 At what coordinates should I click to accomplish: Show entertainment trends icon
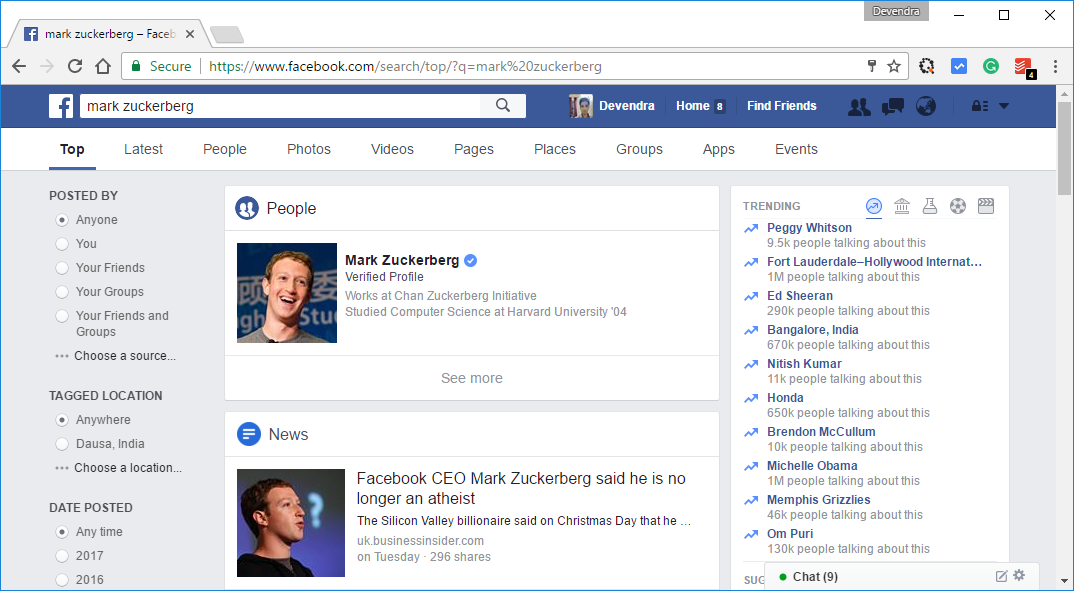tap(986, 206)
